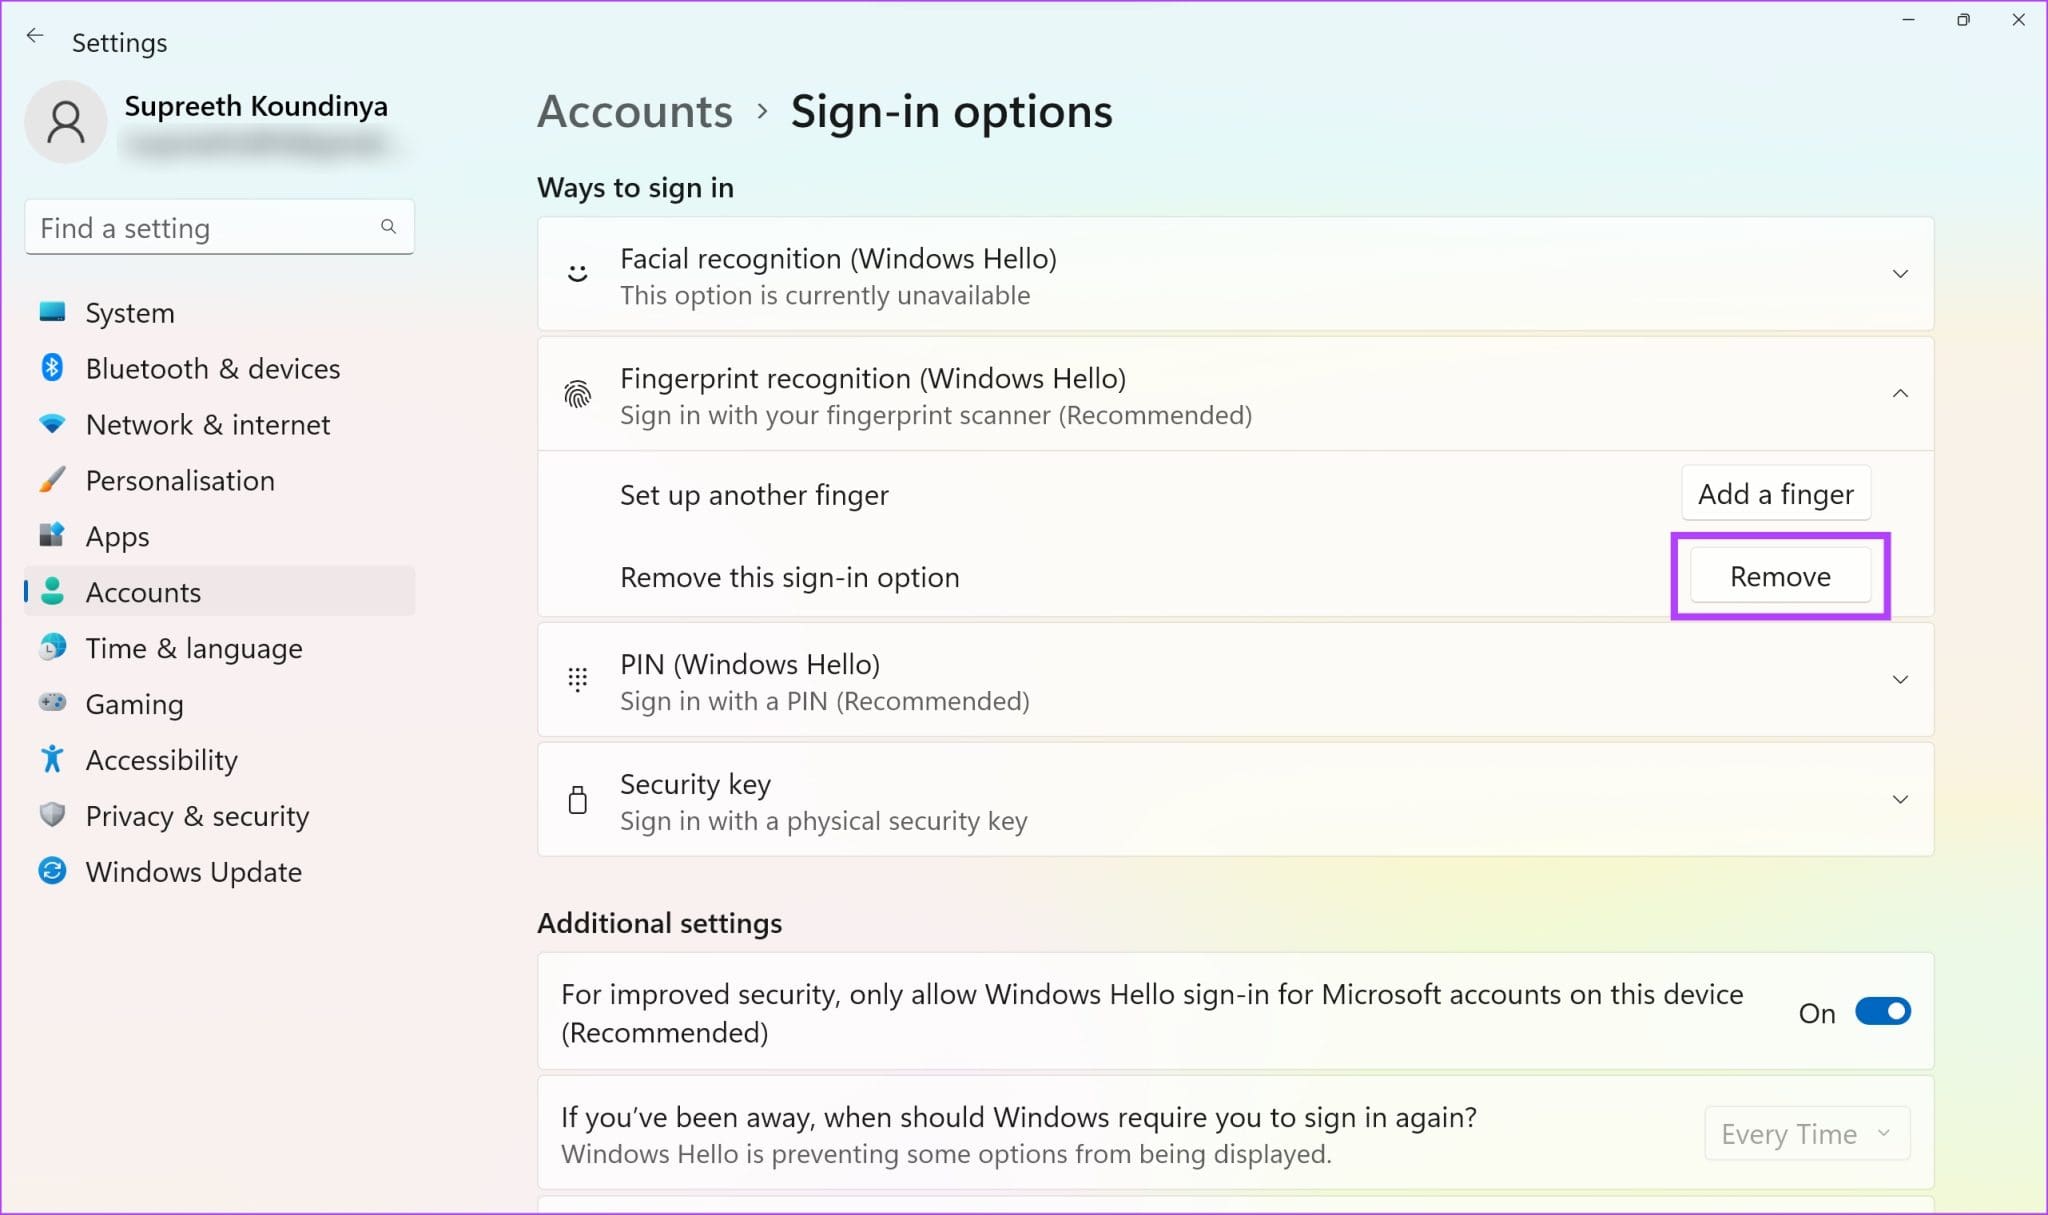
Task: Click the search icon in Find a setting
Action: (x=388, y=227)
